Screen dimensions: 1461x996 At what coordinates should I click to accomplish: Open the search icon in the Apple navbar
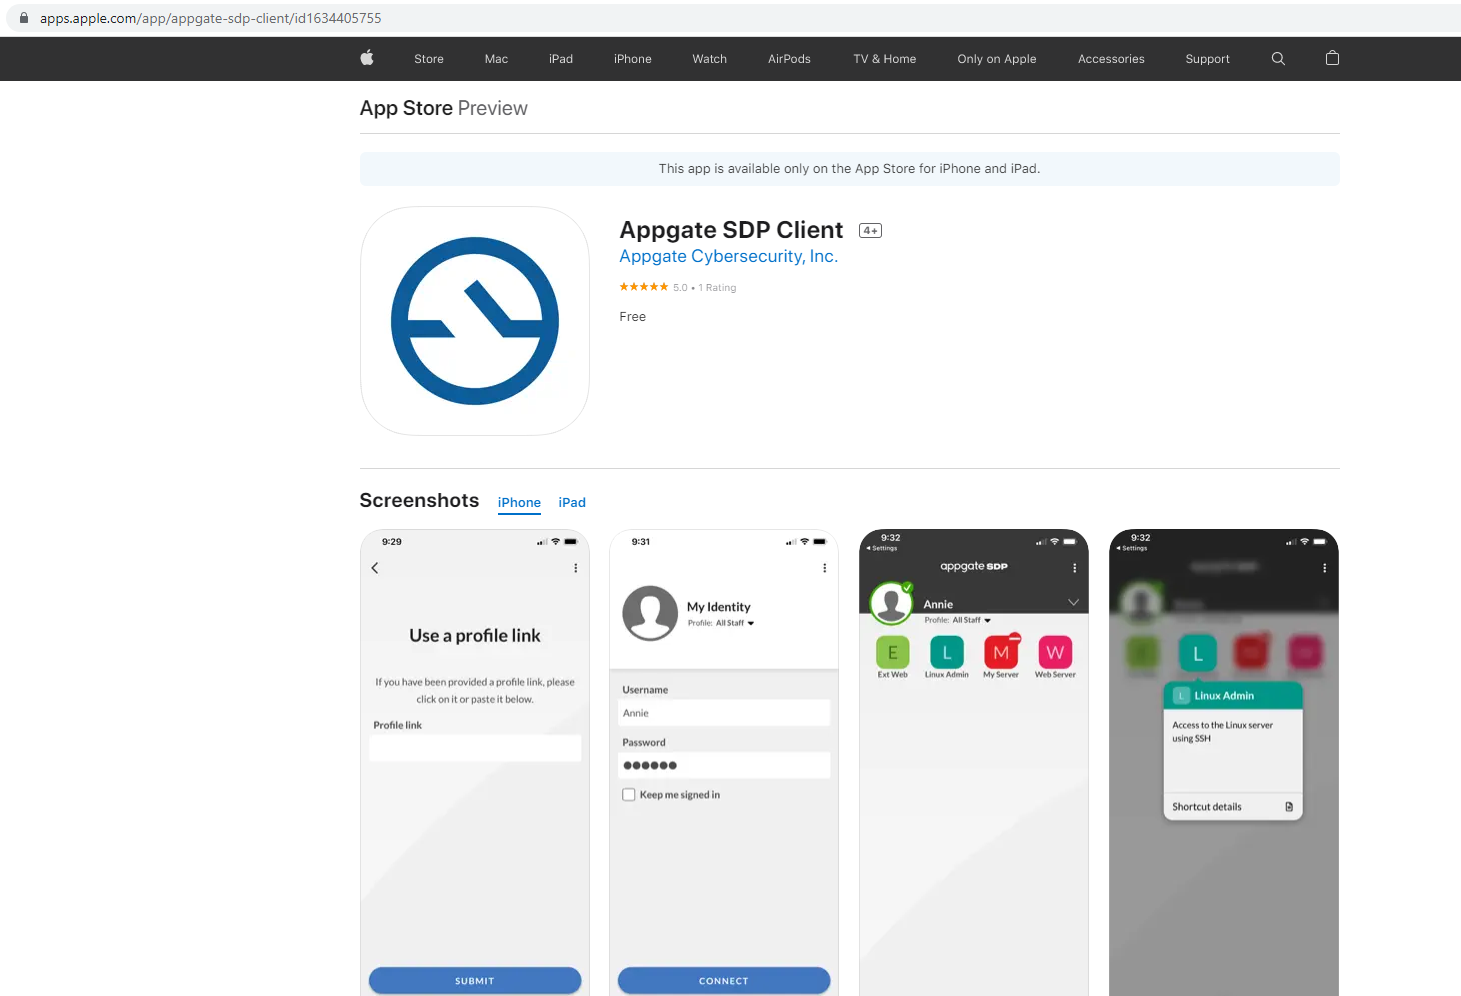point(1278,58)
